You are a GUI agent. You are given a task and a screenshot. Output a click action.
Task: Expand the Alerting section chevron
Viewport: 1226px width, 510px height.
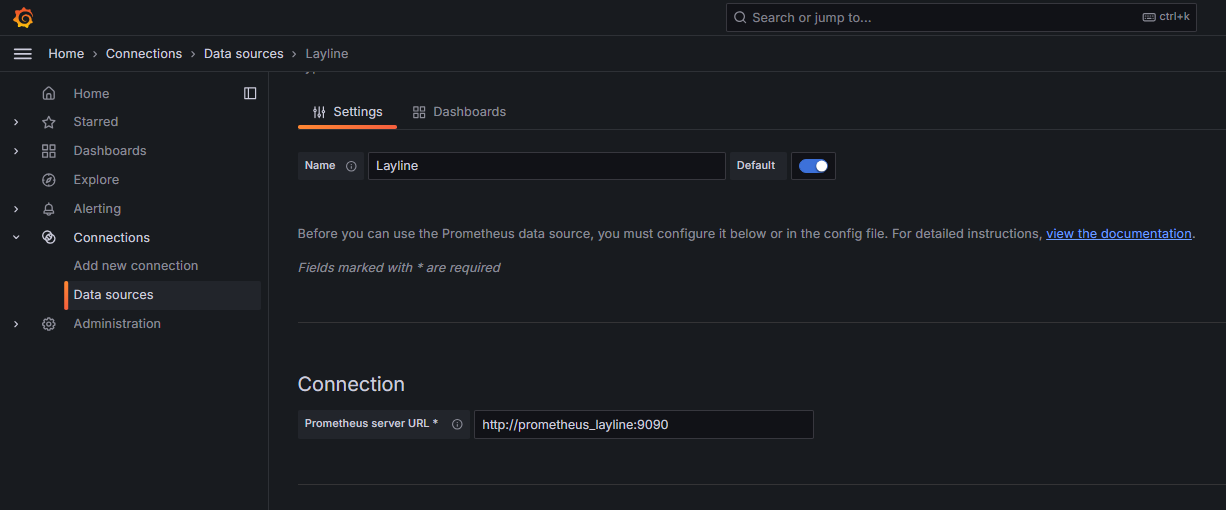point(16,209)
